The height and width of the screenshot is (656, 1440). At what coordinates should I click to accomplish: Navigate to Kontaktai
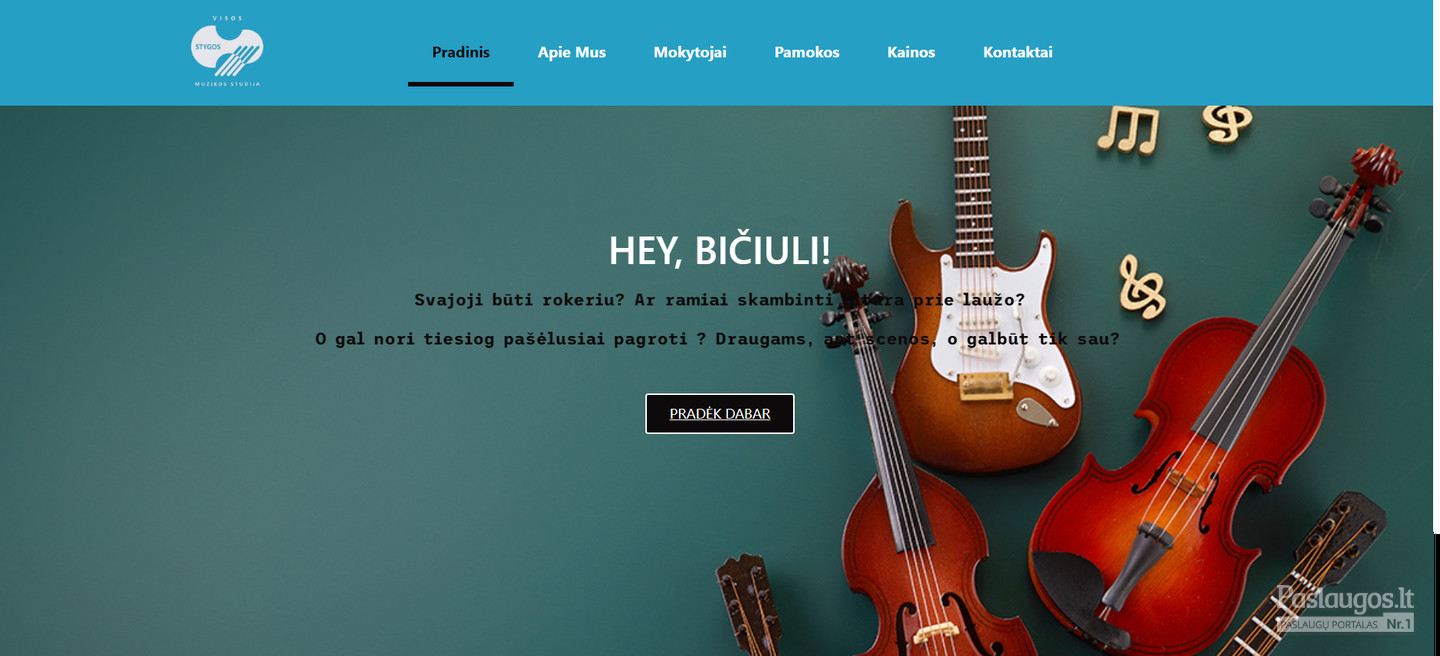click(x=1018, y=52)
